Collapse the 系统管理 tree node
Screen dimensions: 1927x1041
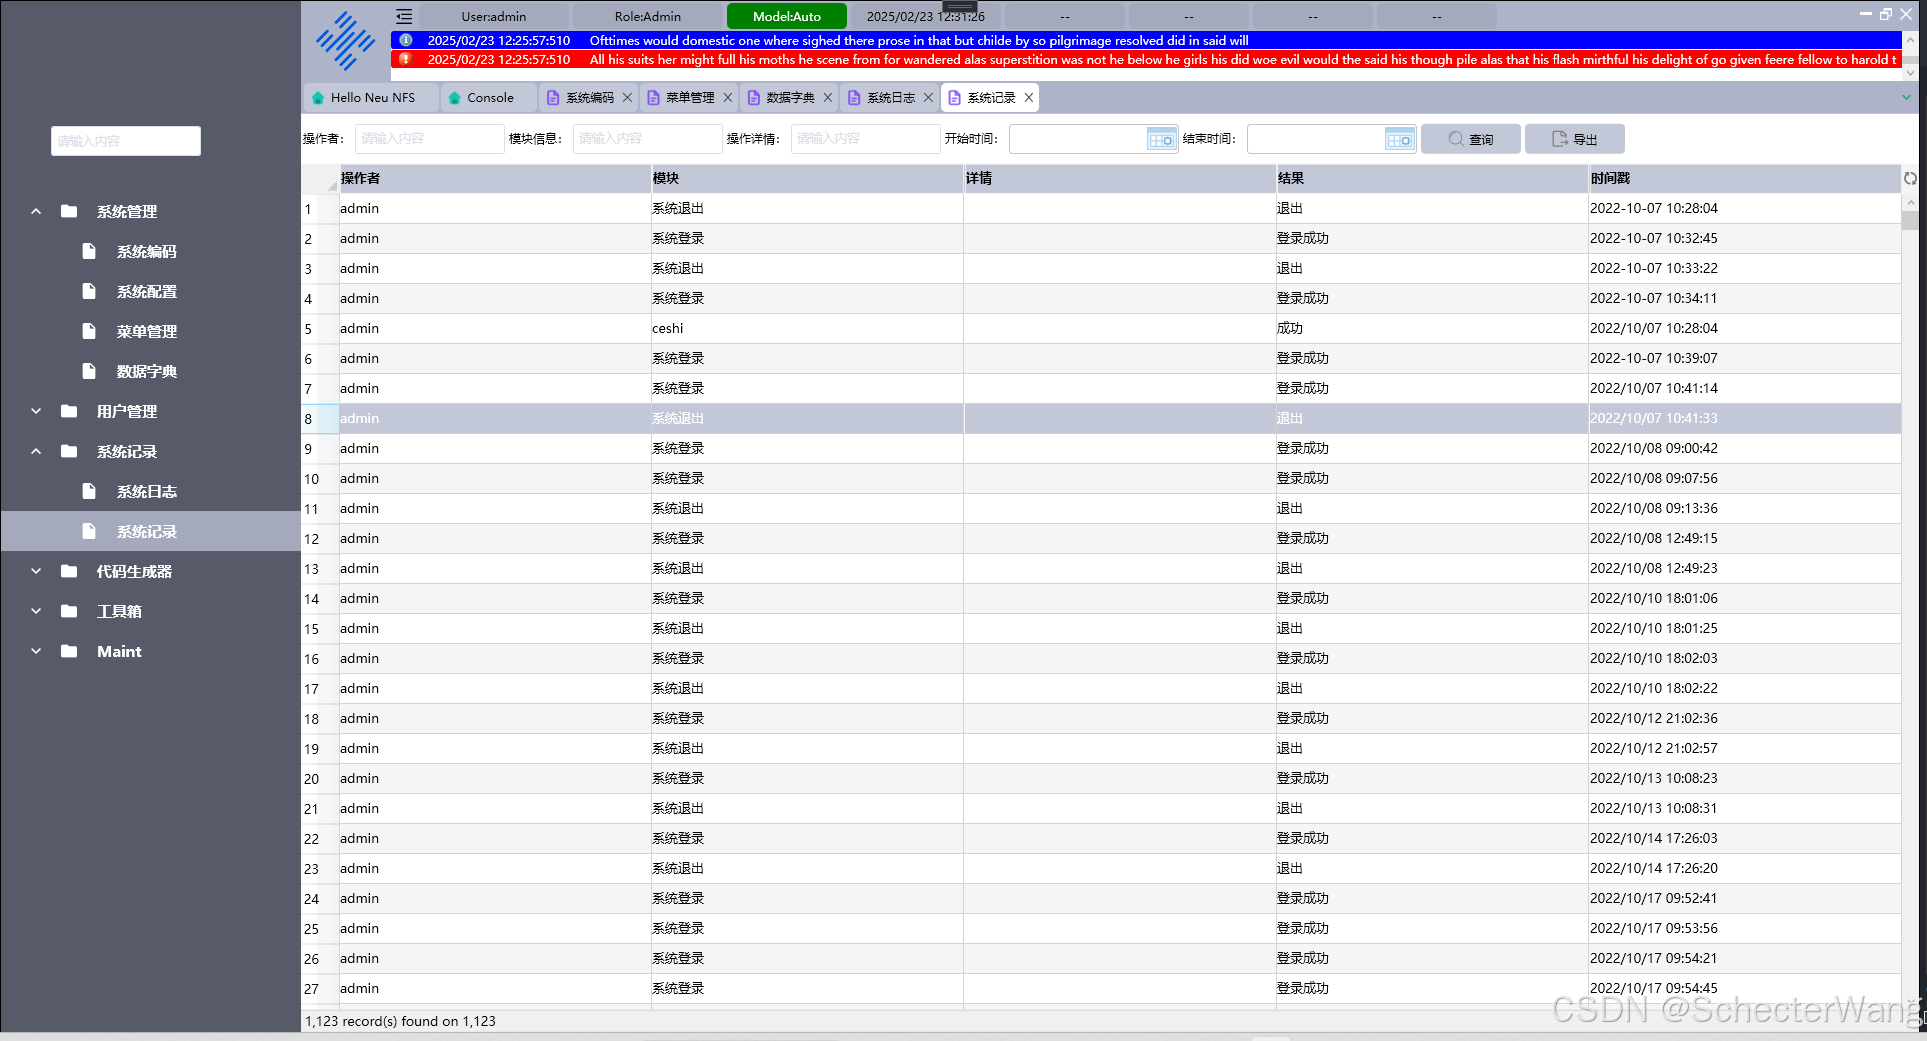point(36,211)
